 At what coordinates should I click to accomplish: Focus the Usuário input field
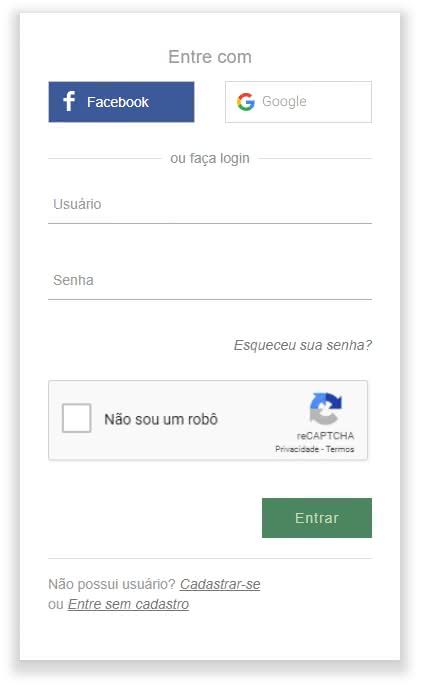210,205
